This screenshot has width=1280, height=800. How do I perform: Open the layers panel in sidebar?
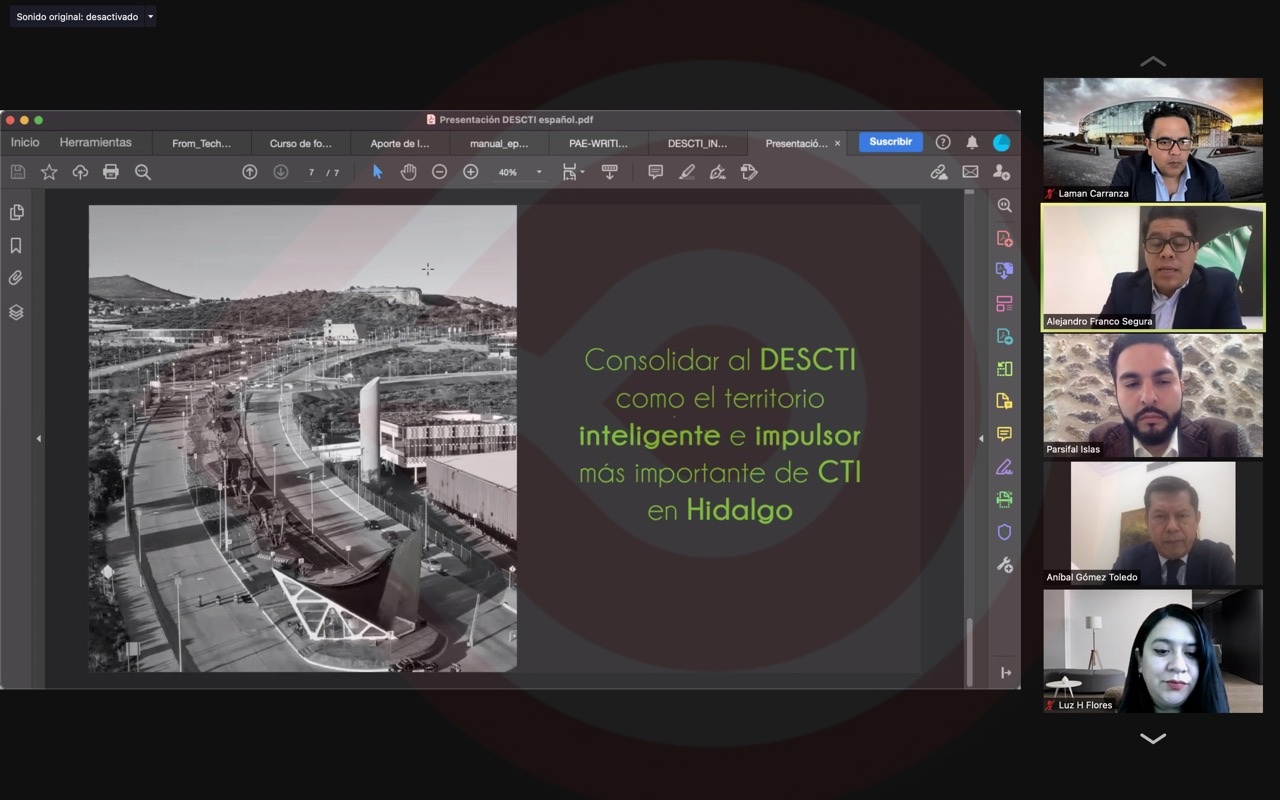[16, 312]
